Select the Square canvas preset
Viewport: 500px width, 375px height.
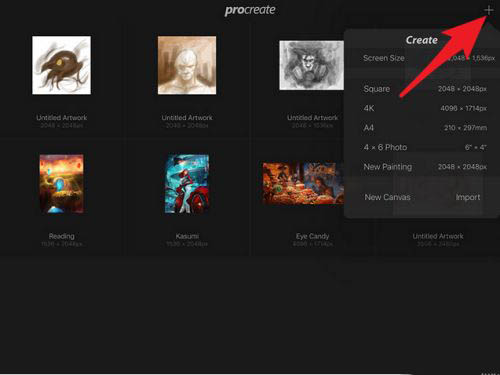coord(425,89)
